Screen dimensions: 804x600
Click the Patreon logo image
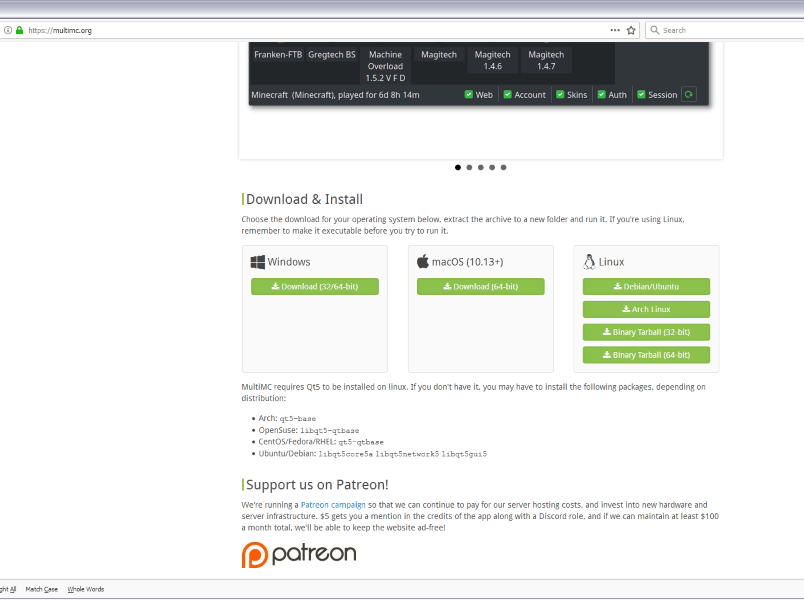[299, 554]
